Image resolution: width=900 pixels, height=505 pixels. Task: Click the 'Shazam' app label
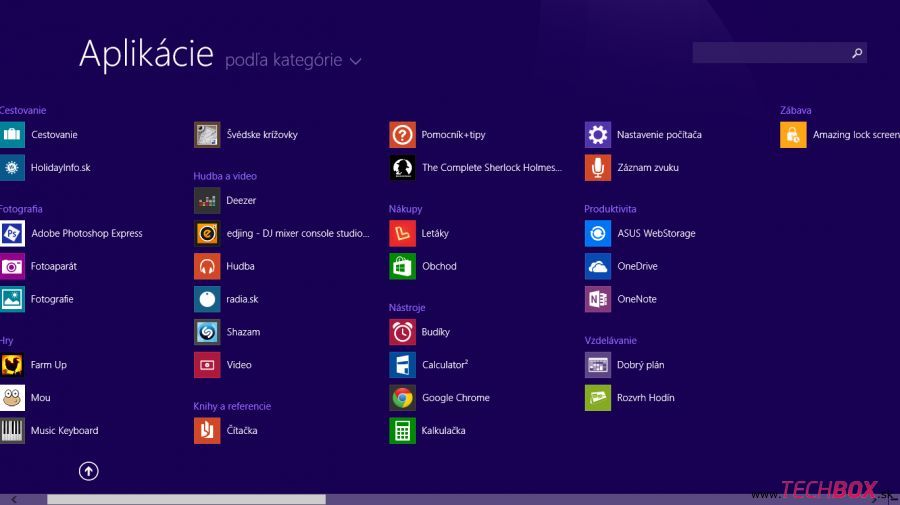(x=243, y=332)
